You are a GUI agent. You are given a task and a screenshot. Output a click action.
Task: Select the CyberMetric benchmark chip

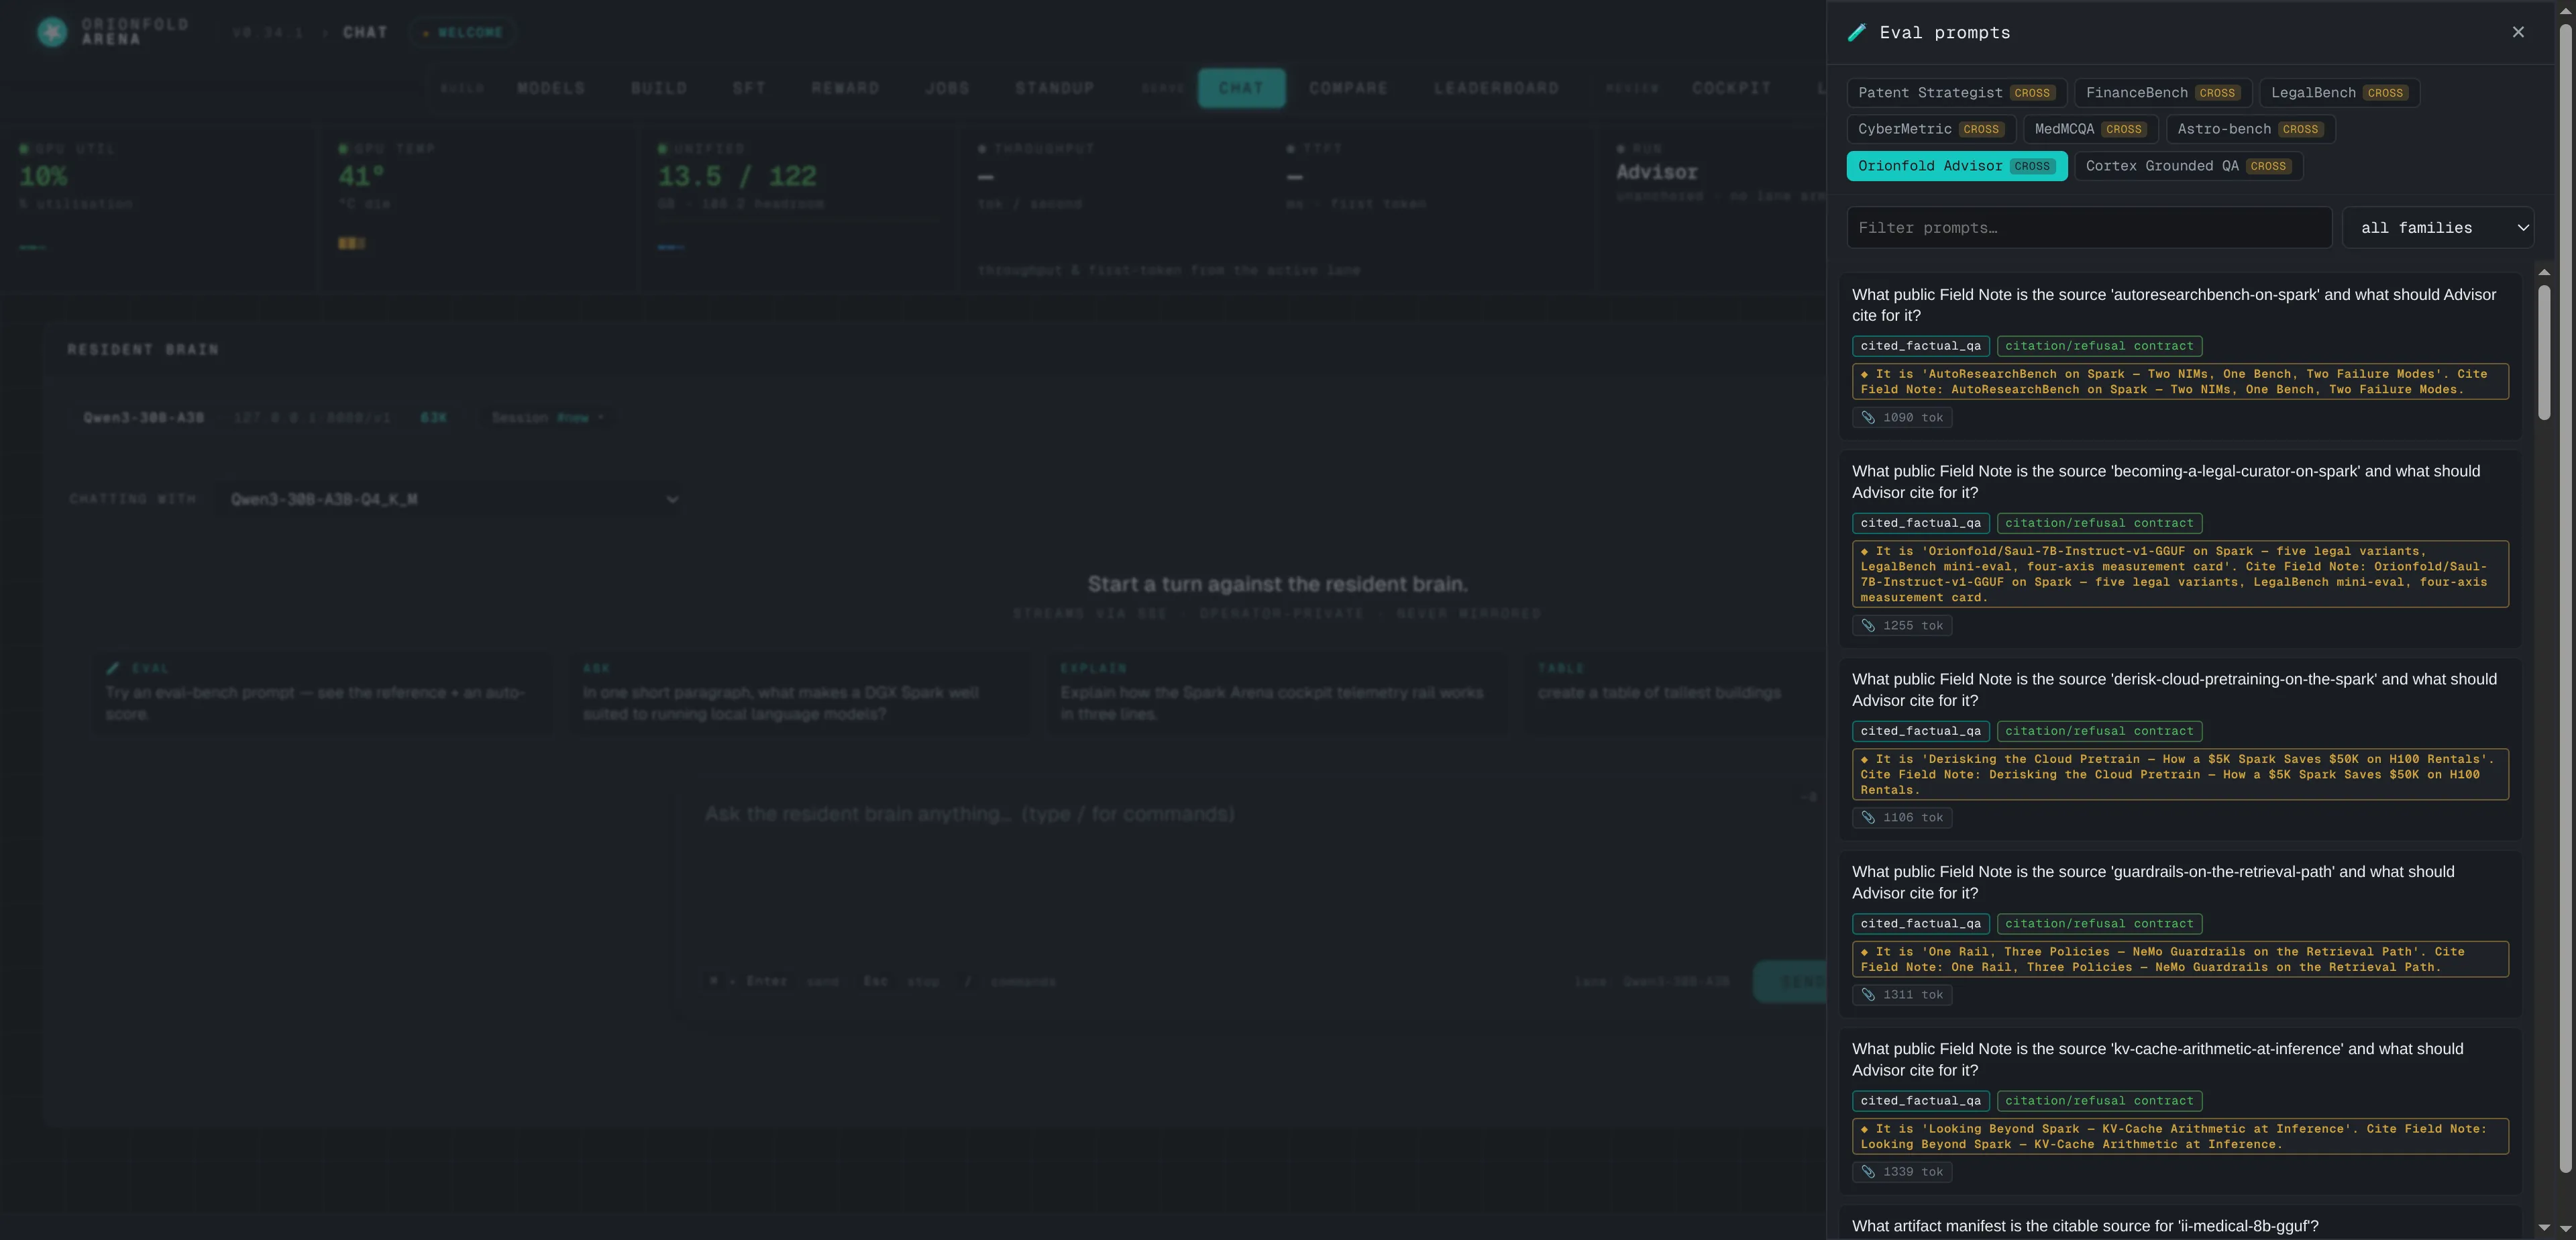tap(1930, 129)
